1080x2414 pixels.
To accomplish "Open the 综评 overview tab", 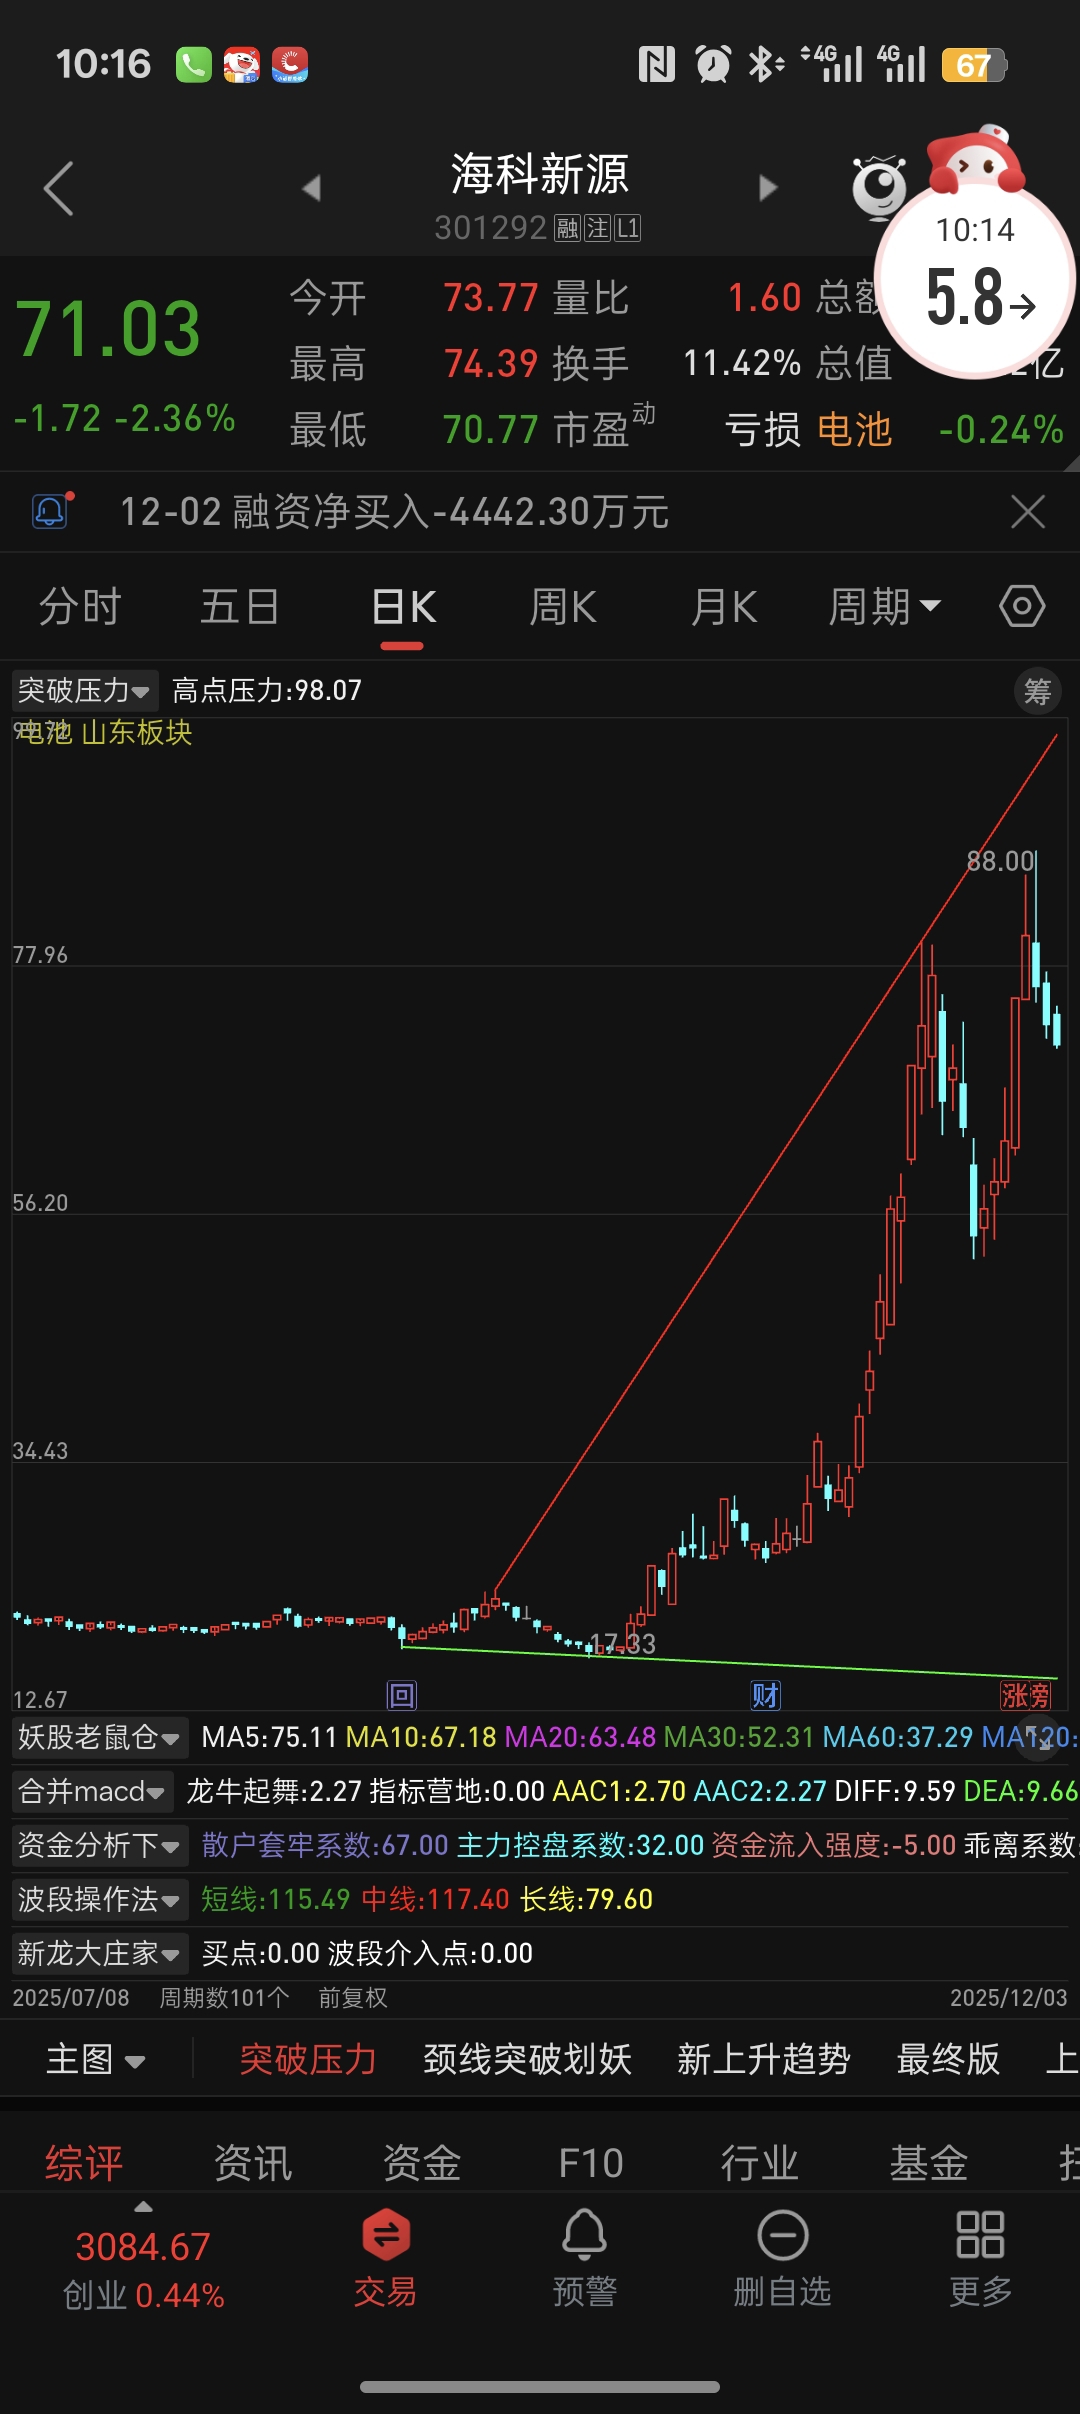I will pos(84,2163).
